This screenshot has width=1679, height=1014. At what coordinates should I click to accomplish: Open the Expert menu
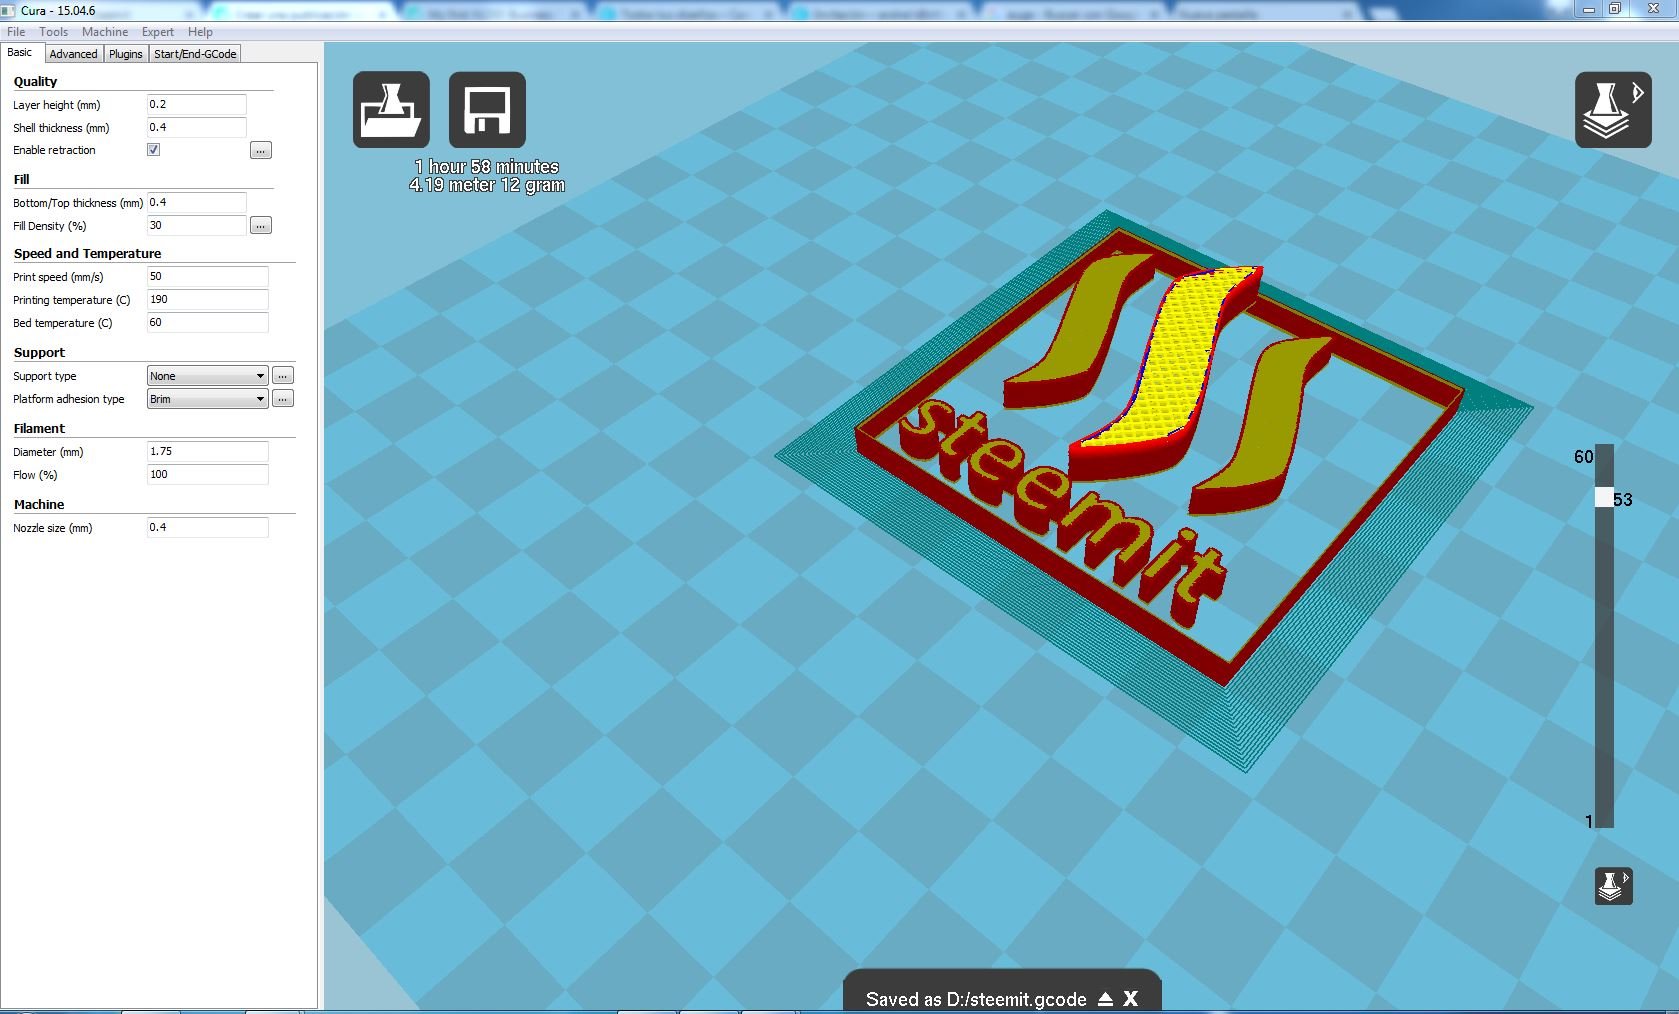[158, 32]
